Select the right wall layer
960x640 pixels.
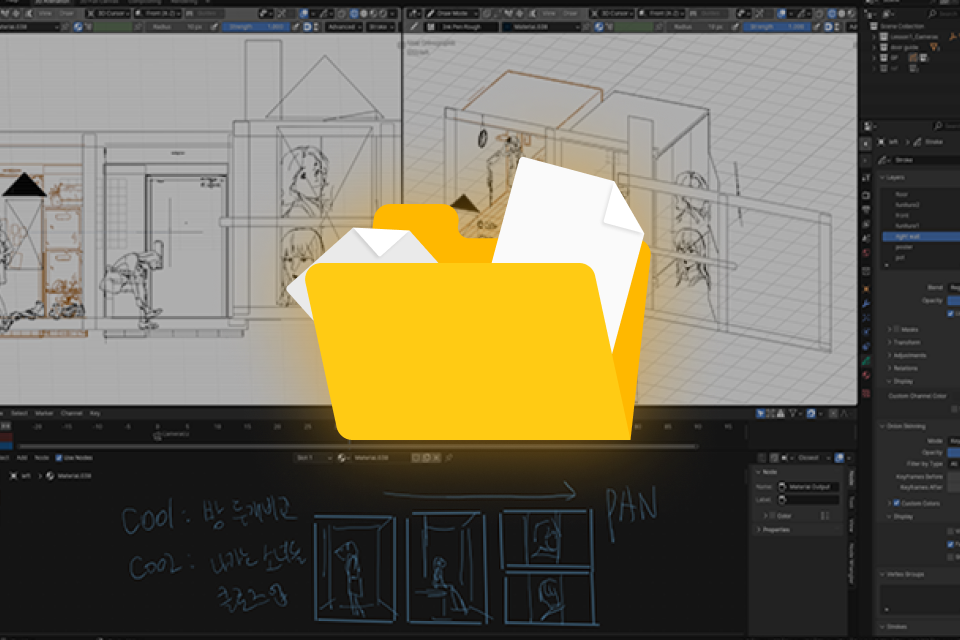pos(921,236)
